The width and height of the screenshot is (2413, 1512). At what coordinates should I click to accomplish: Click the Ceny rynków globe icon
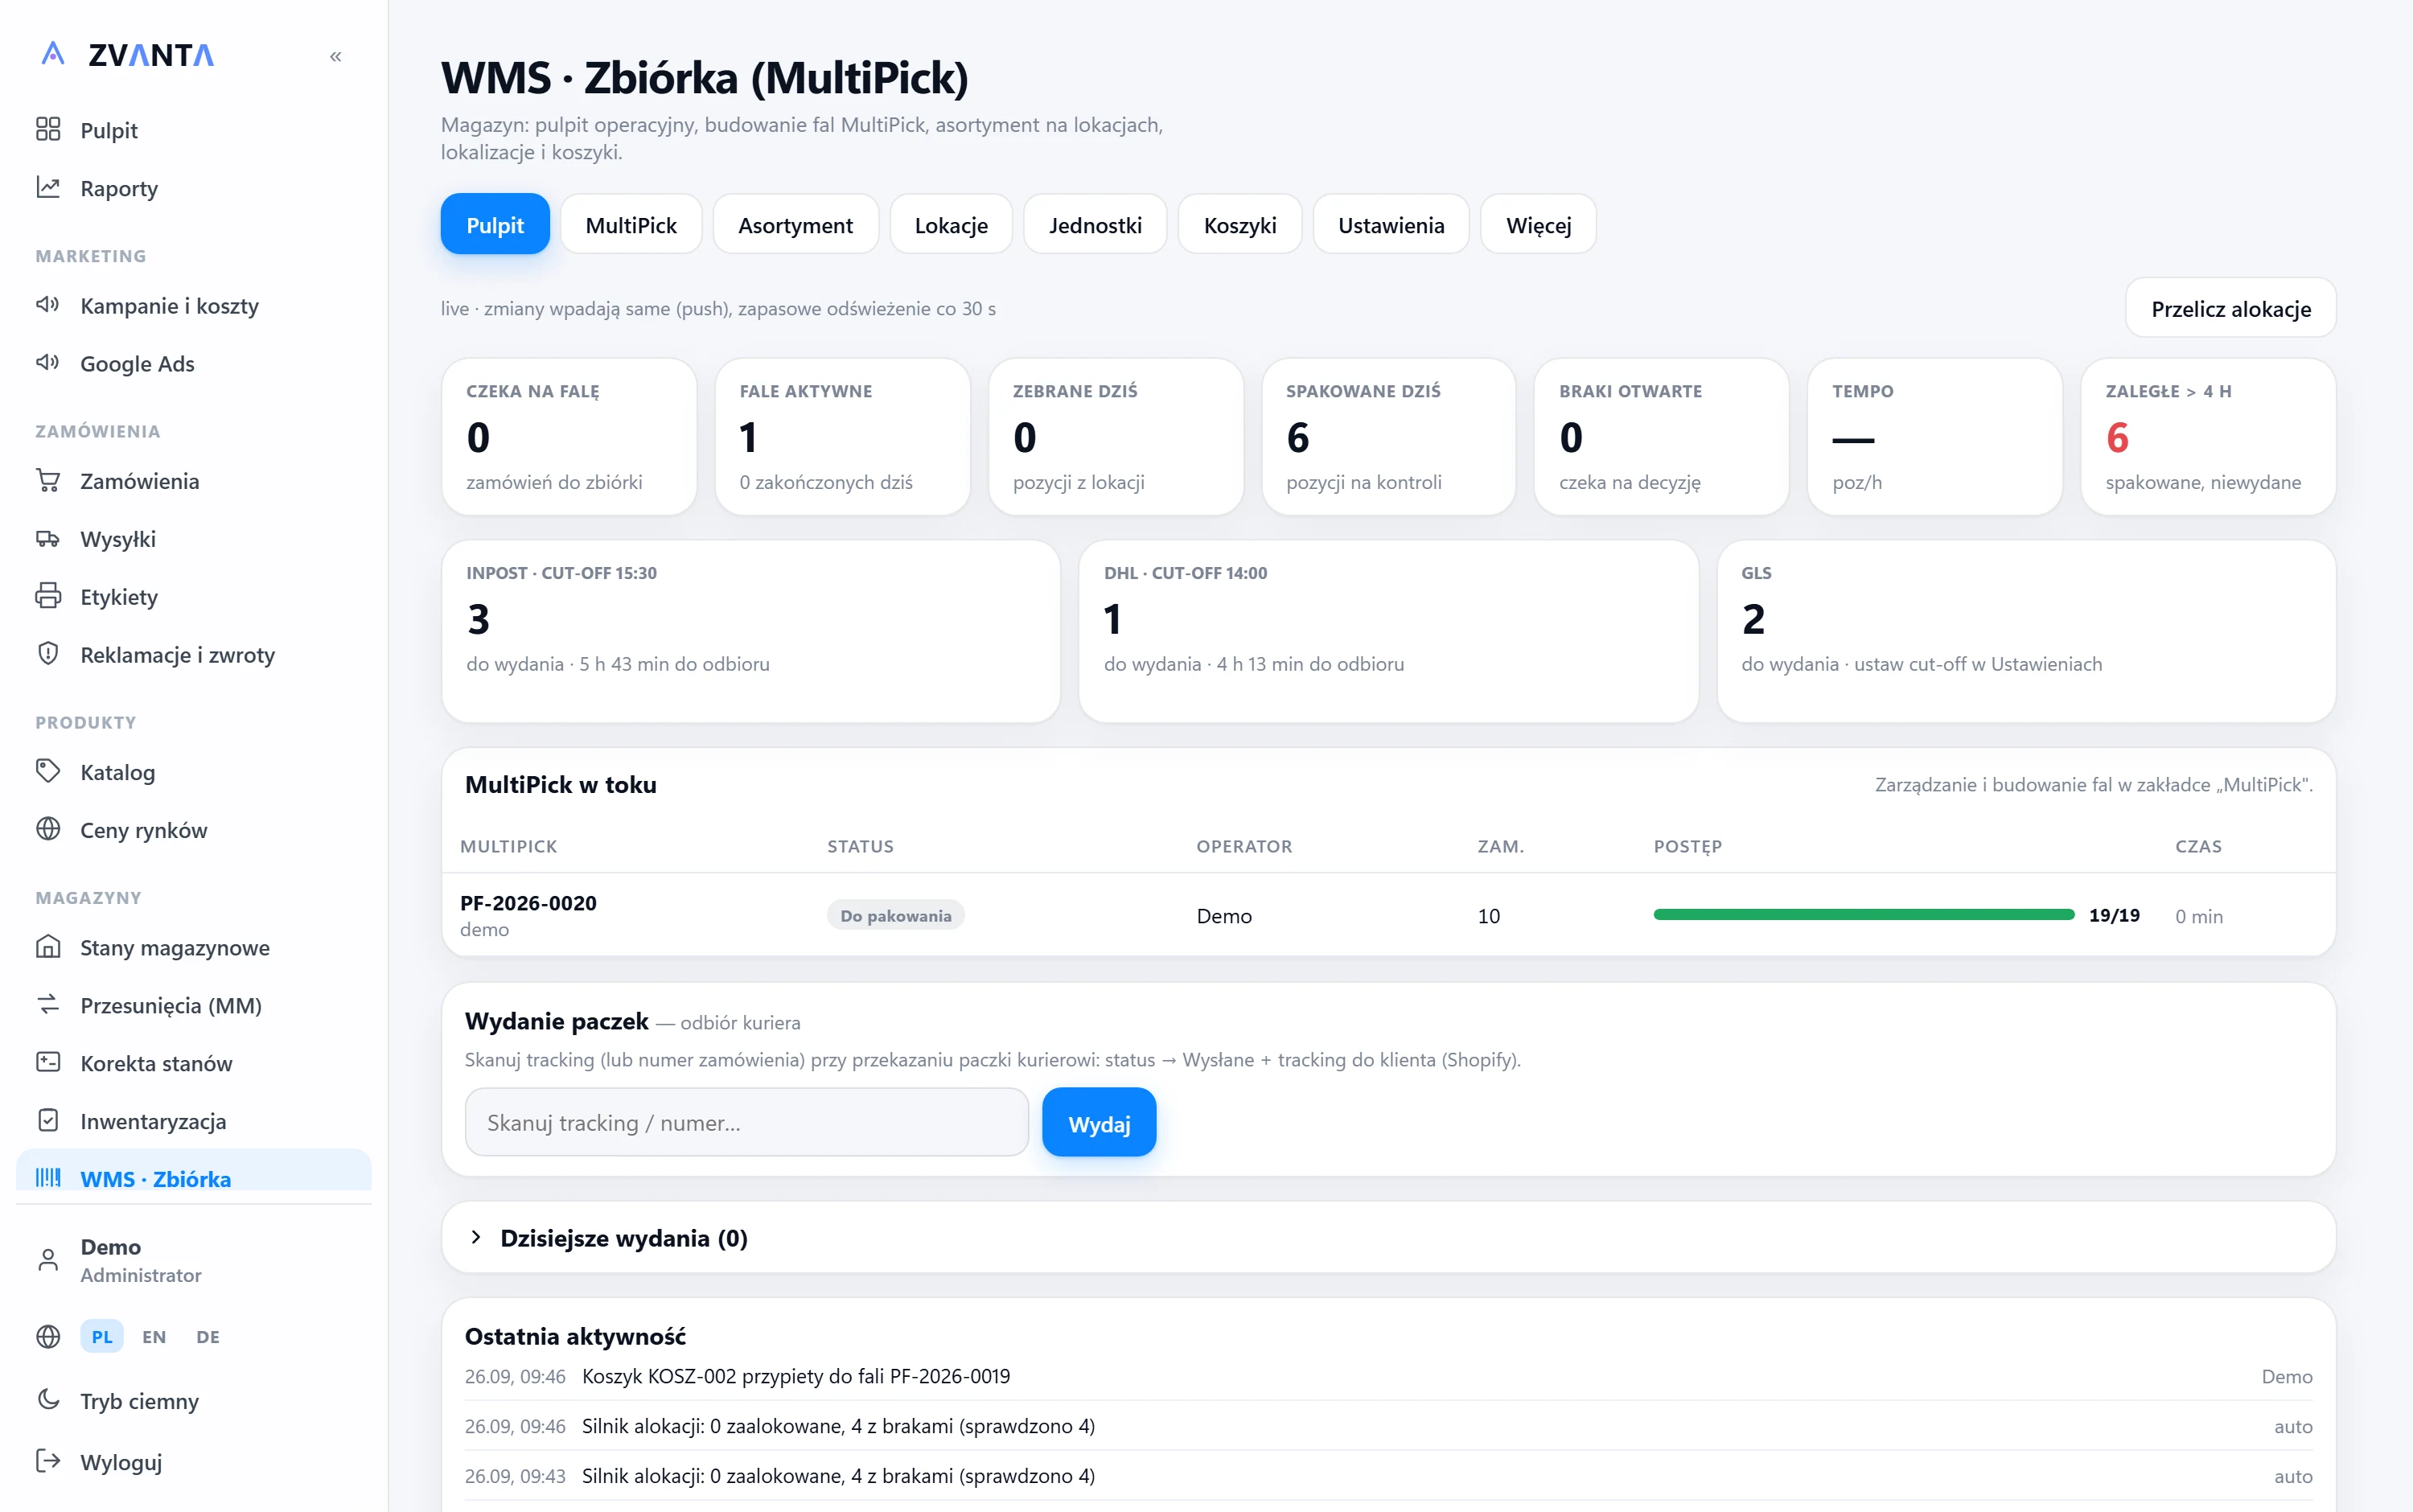(x=48, y=829)
